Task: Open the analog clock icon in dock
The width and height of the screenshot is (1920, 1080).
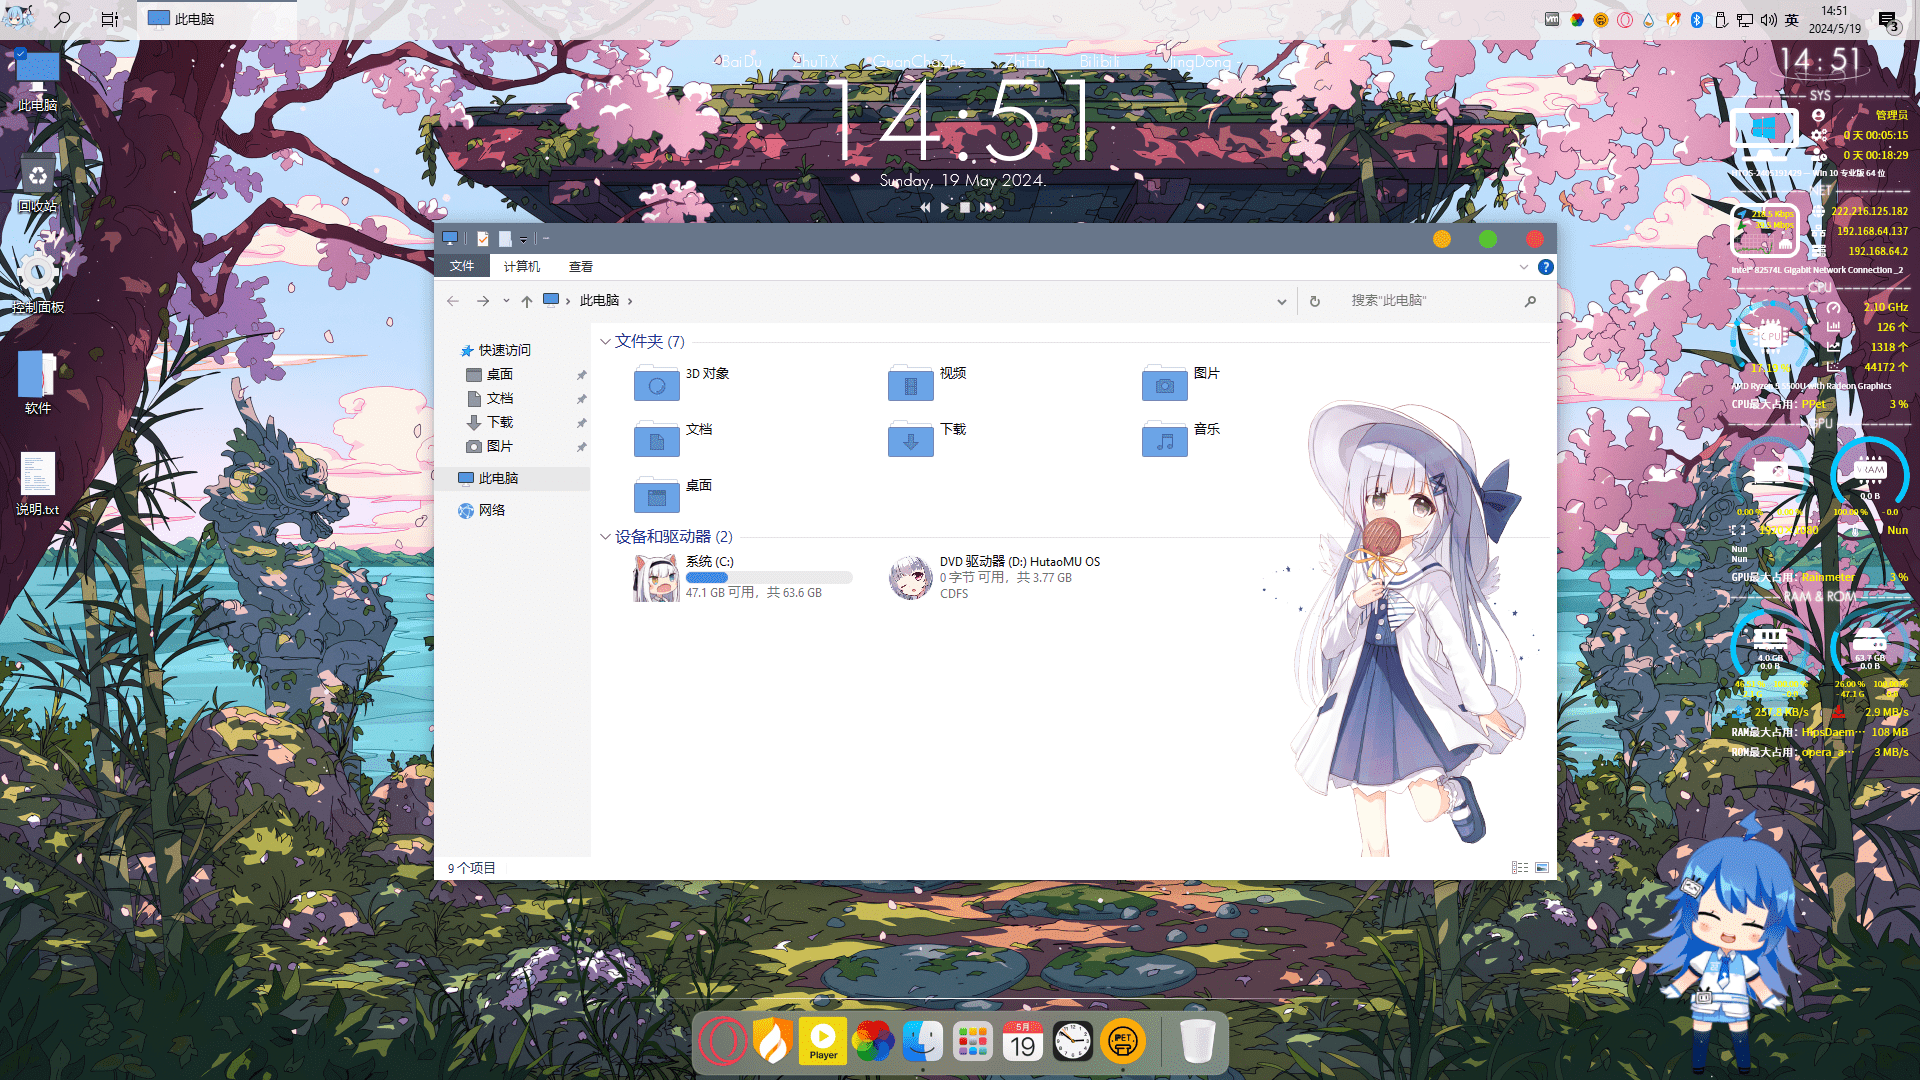Action: point(1072,1041)
